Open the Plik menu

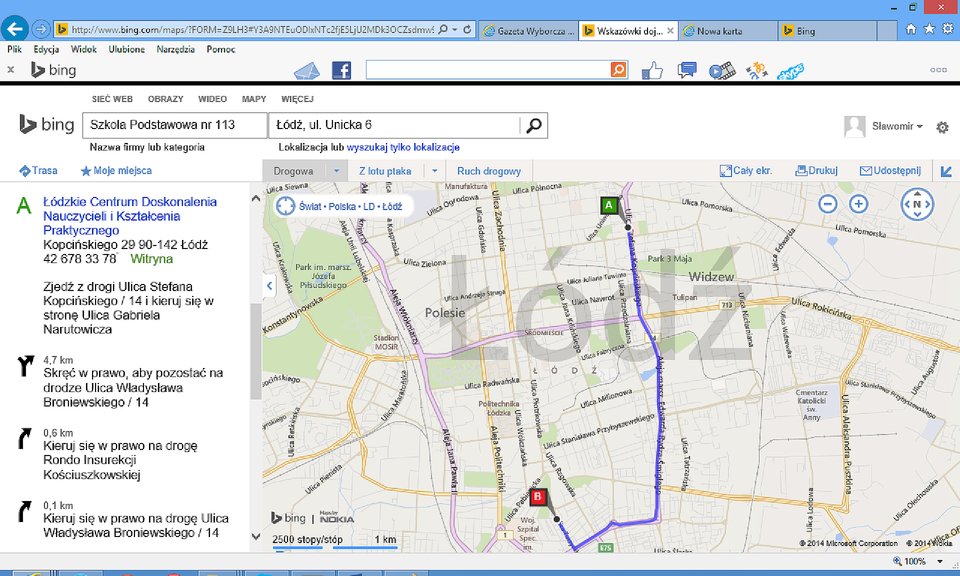tap(14, 49)
